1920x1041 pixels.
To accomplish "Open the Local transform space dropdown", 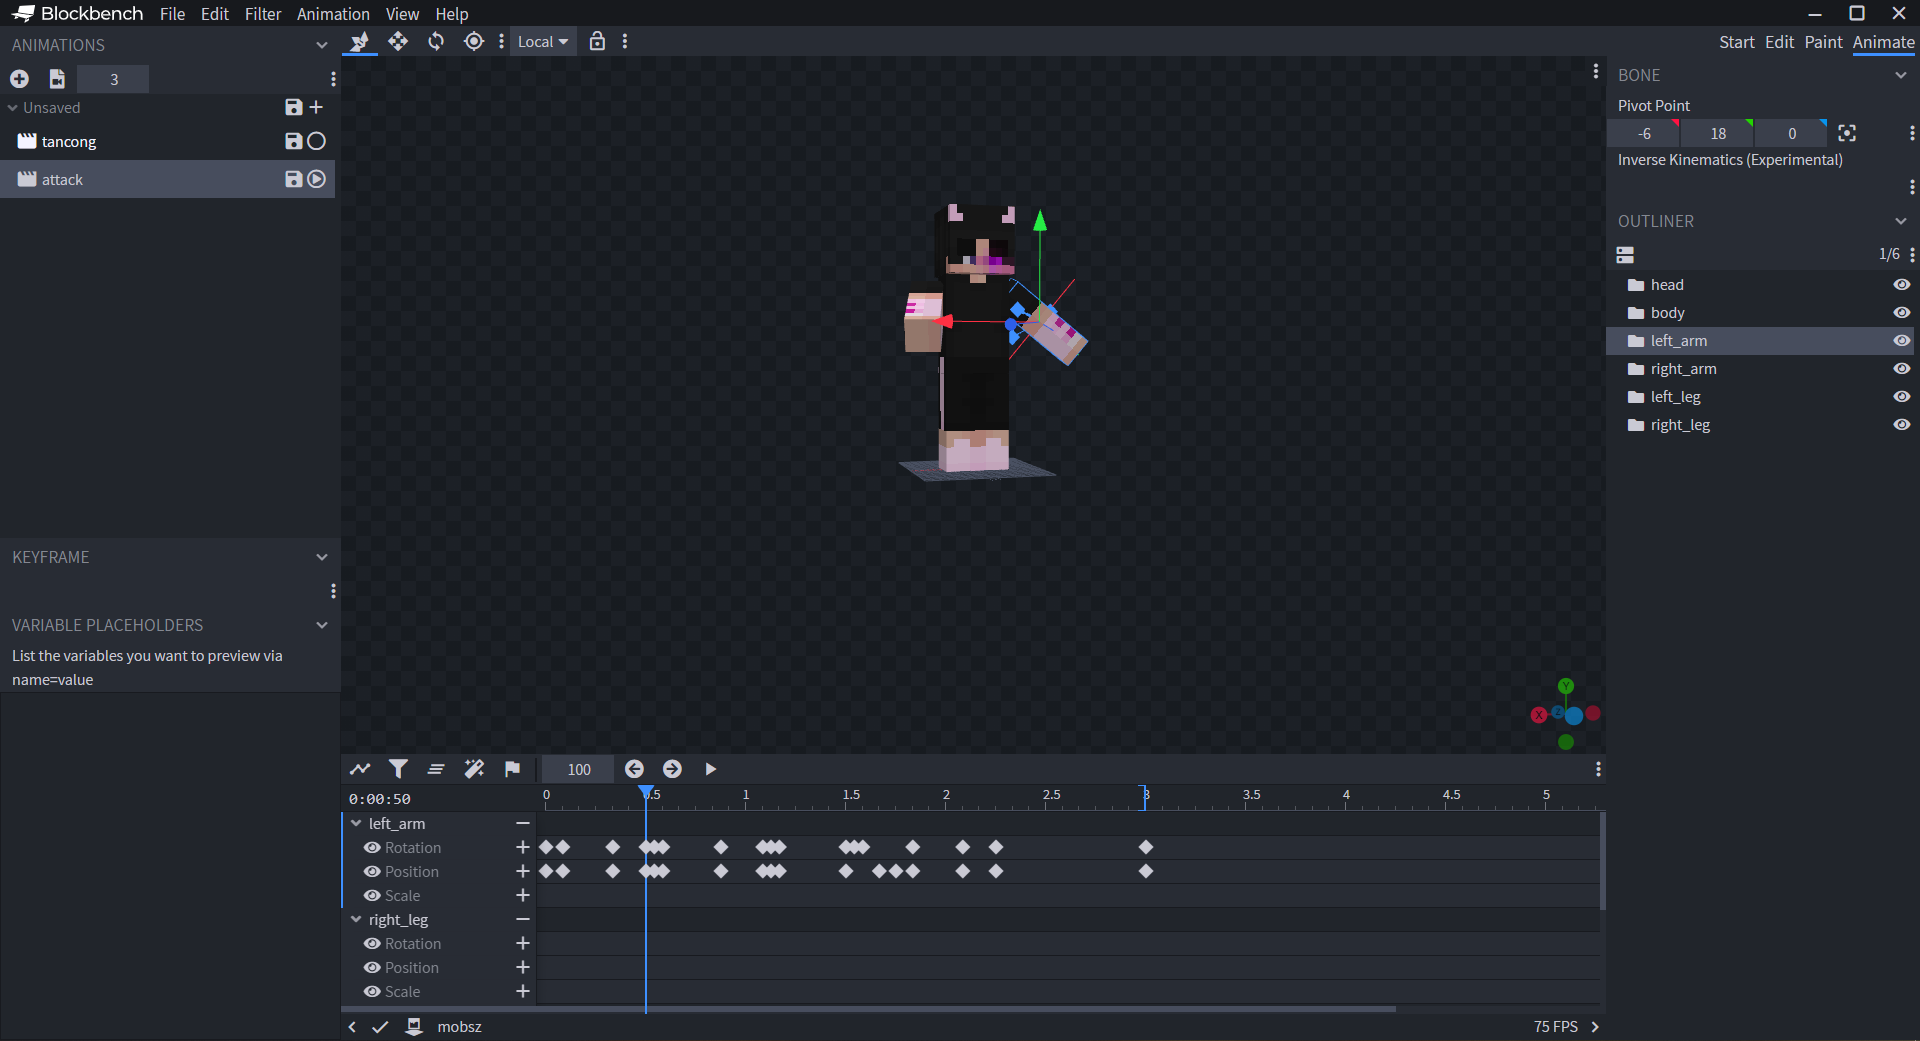I will 542,42.
